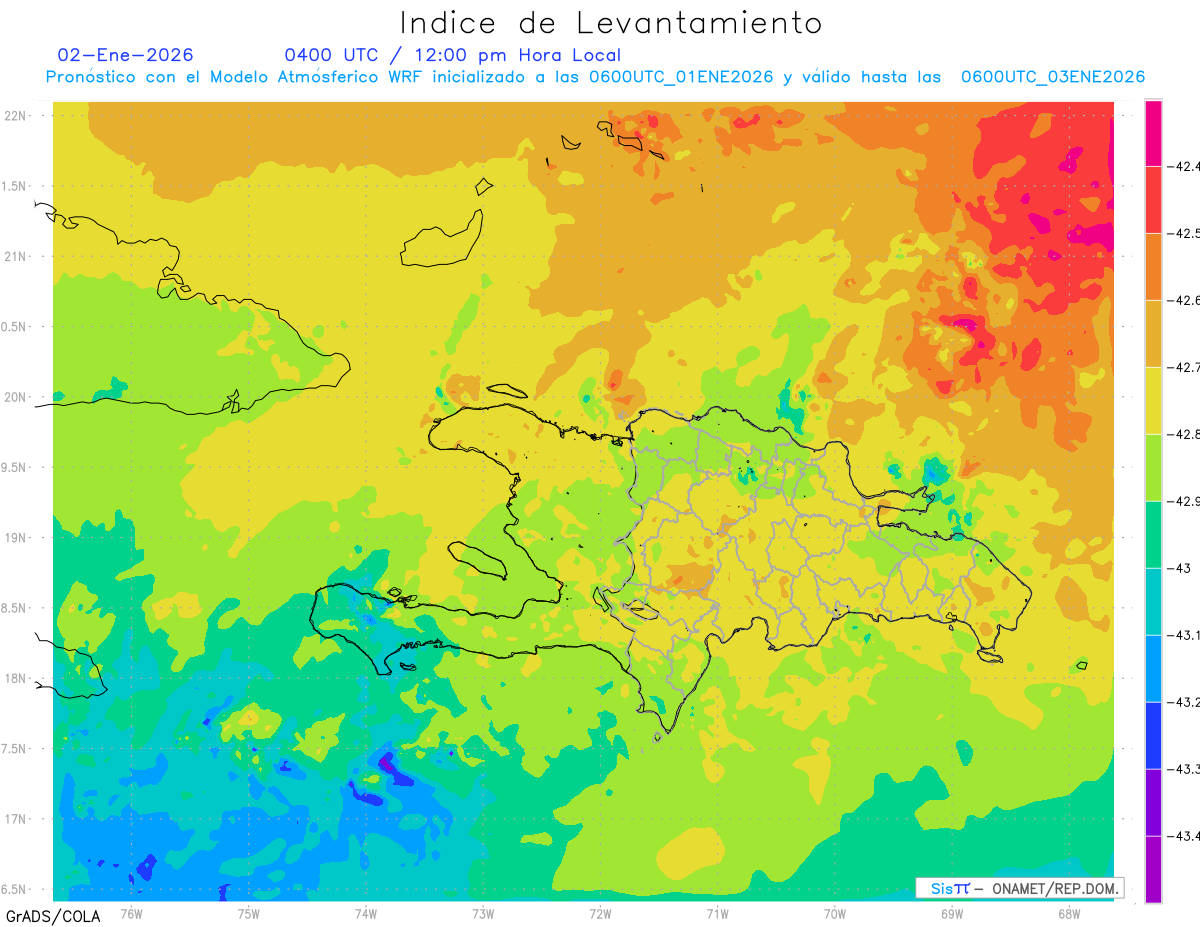
Task: Click the '20N' latitude label
Action: (x=16, y=397)
